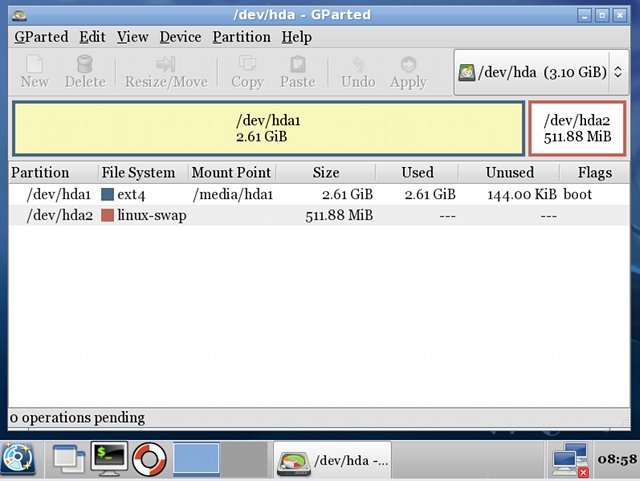Switch to the first blue workspace pager

pos(196,460)
